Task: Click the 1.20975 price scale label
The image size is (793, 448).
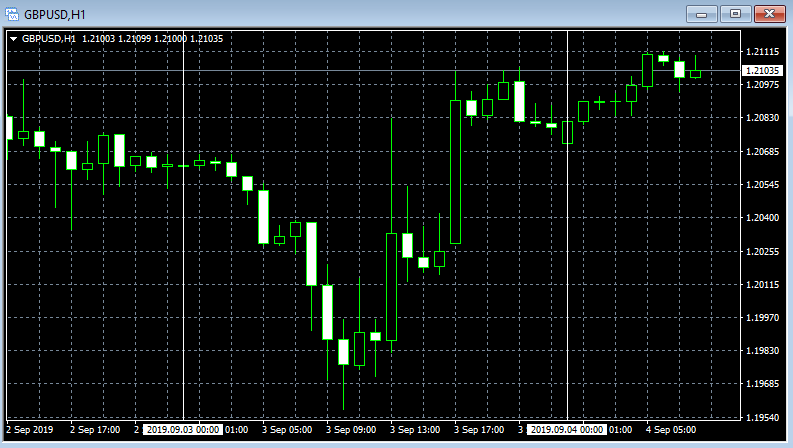Action: click(763, 84)
